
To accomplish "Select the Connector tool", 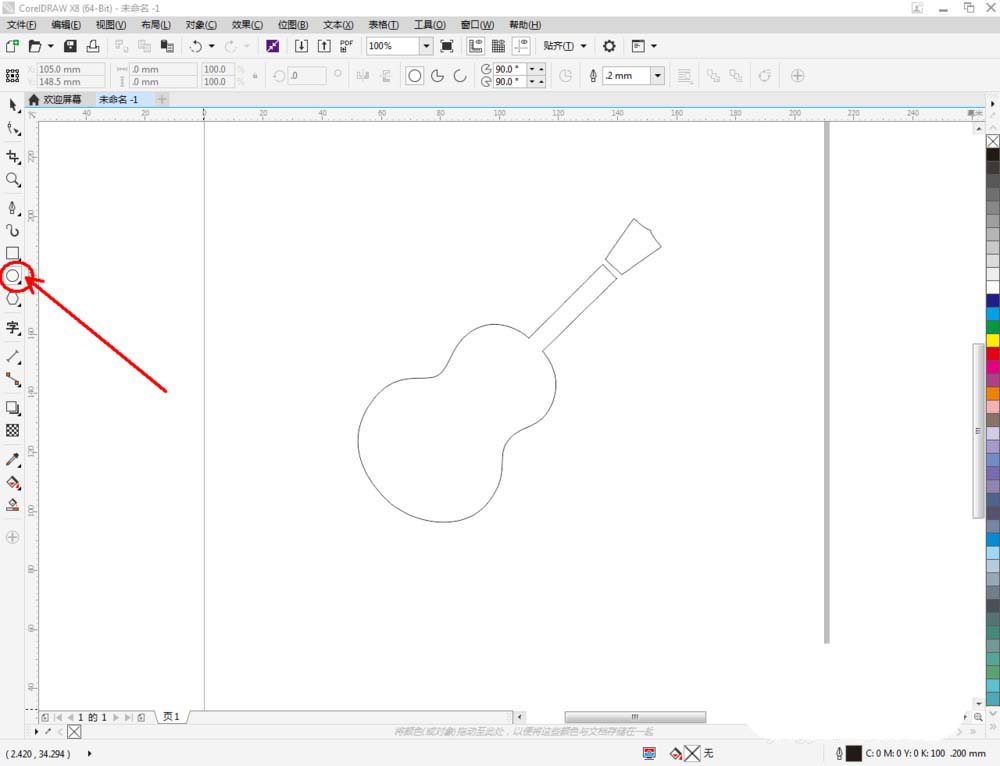I will (x=13, y=379).
